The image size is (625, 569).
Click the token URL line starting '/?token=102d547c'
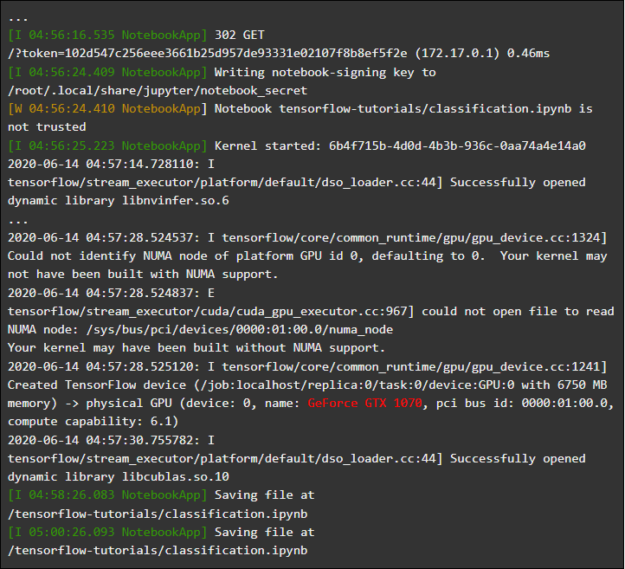click(279, 53)
